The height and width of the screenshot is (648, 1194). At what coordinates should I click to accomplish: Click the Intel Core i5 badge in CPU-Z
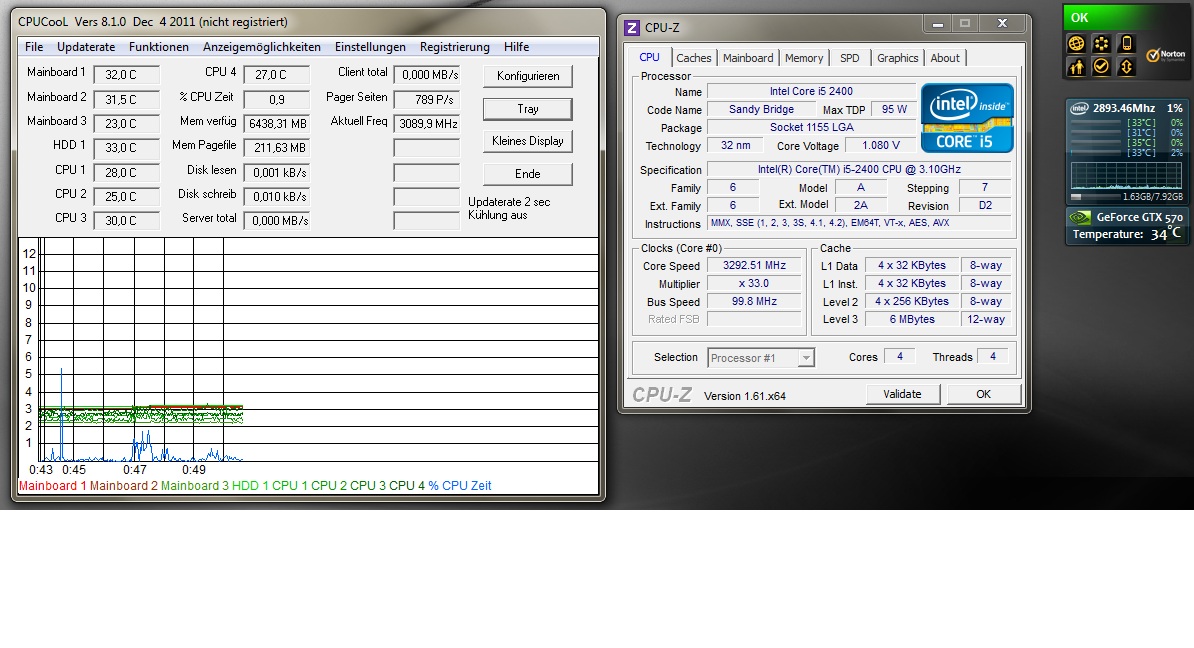click(x=967, y=118)
